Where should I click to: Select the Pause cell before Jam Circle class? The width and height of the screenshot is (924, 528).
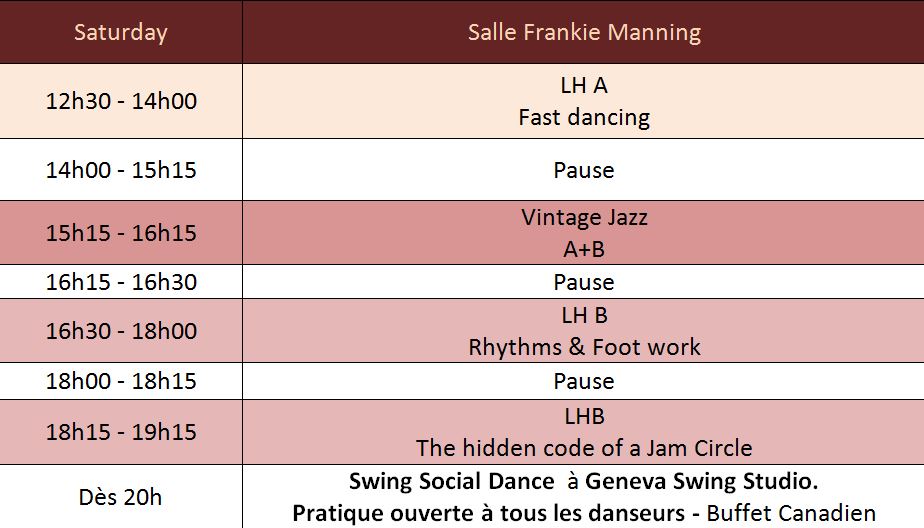[583, 381]
